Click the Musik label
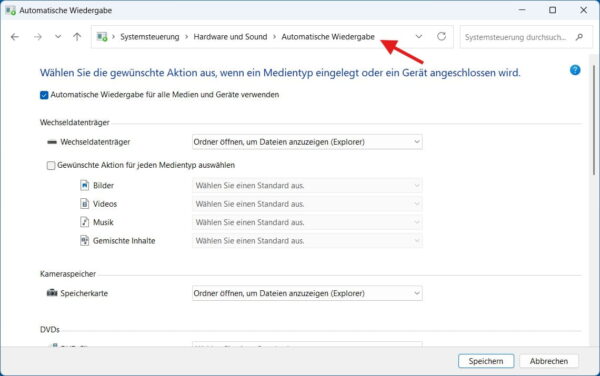This screenshot has width=600, height=376. [103, 222]
